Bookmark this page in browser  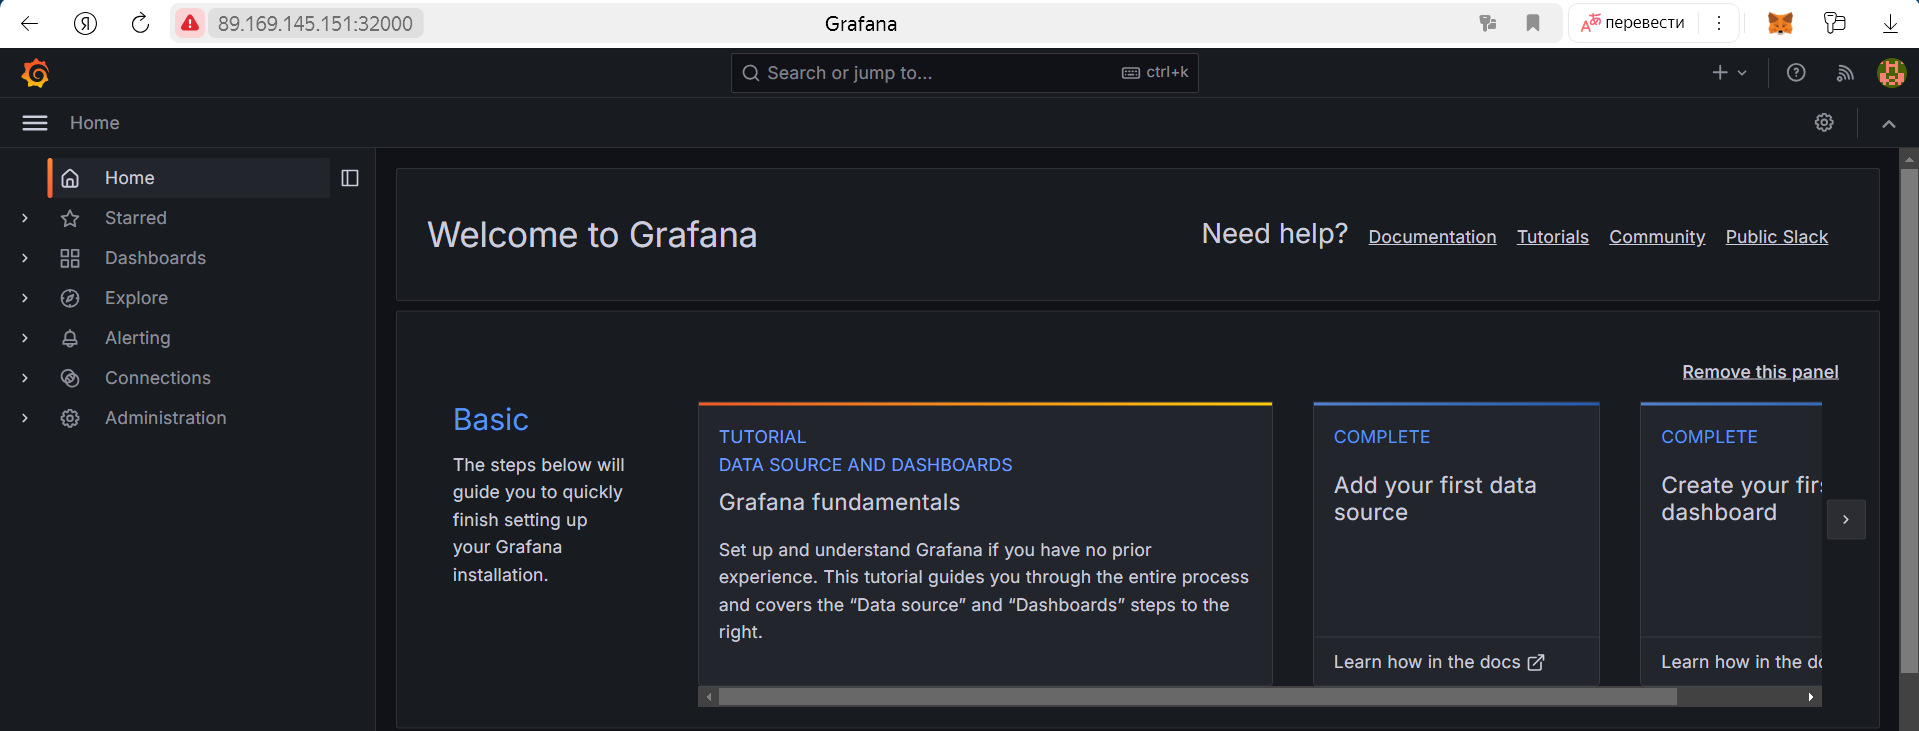pyautogui.click(x=1533, y=23)
